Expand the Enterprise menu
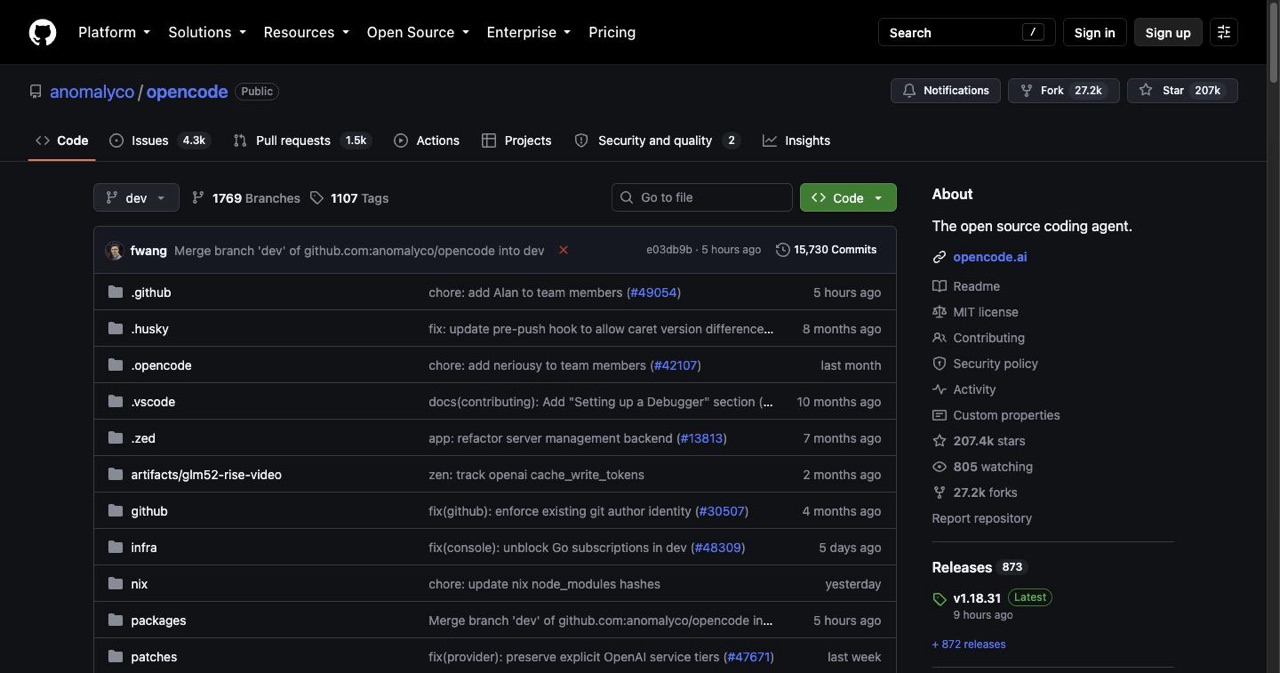 (x=529, y=32)
